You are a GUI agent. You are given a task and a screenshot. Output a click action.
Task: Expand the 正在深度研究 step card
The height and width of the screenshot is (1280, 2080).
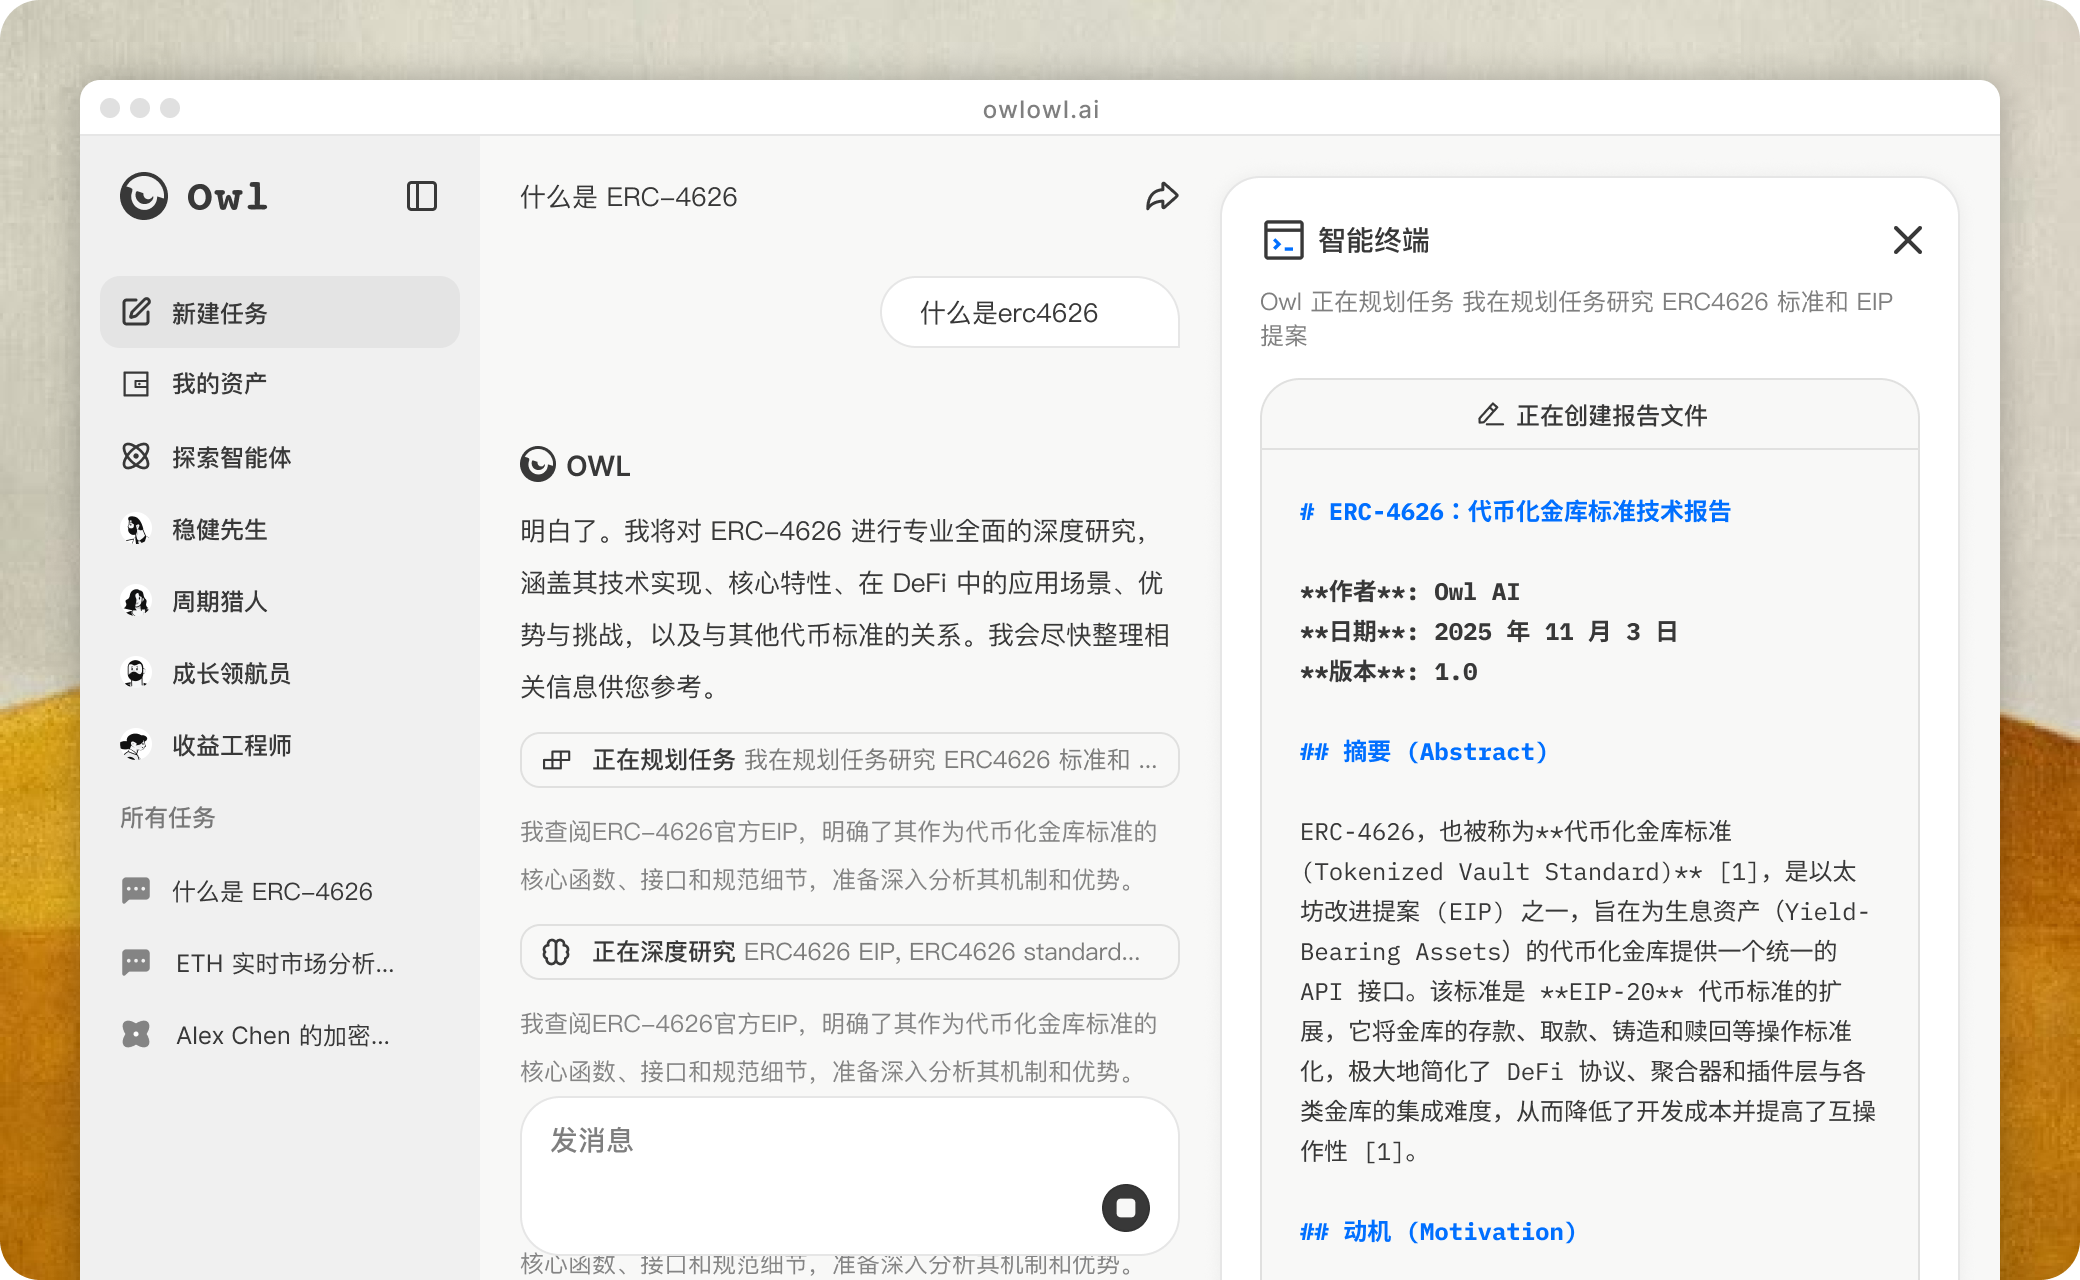click(850, 952)
